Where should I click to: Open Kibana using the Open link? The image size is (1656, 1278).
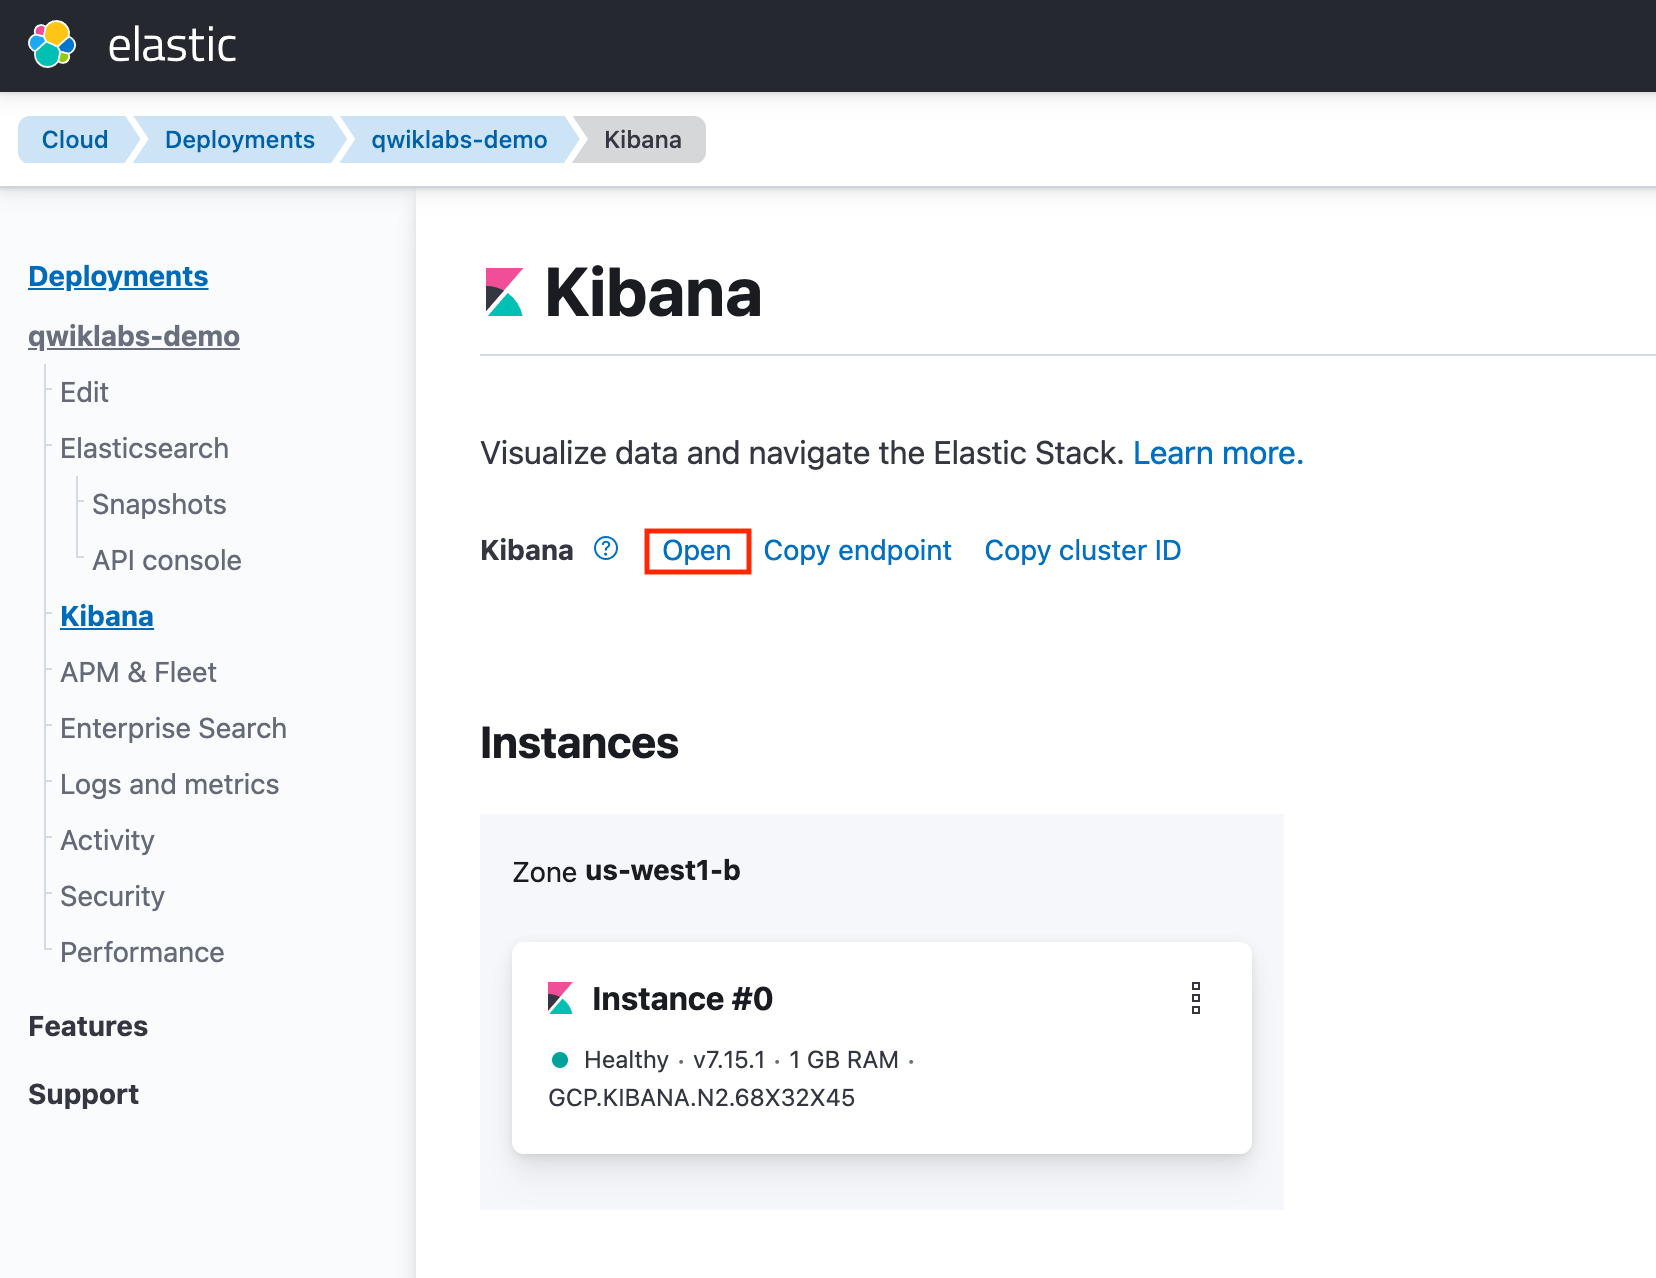[x=696, y=551]
